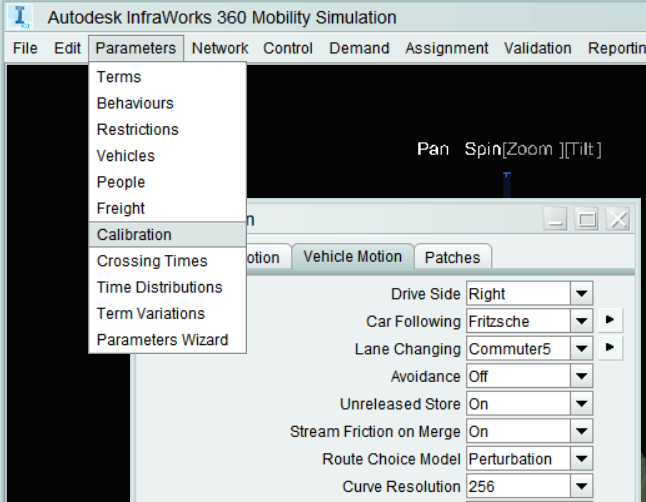Maximize the calibration dialog
This screenshot has width=646, height=502.
(x=587, y=219)
